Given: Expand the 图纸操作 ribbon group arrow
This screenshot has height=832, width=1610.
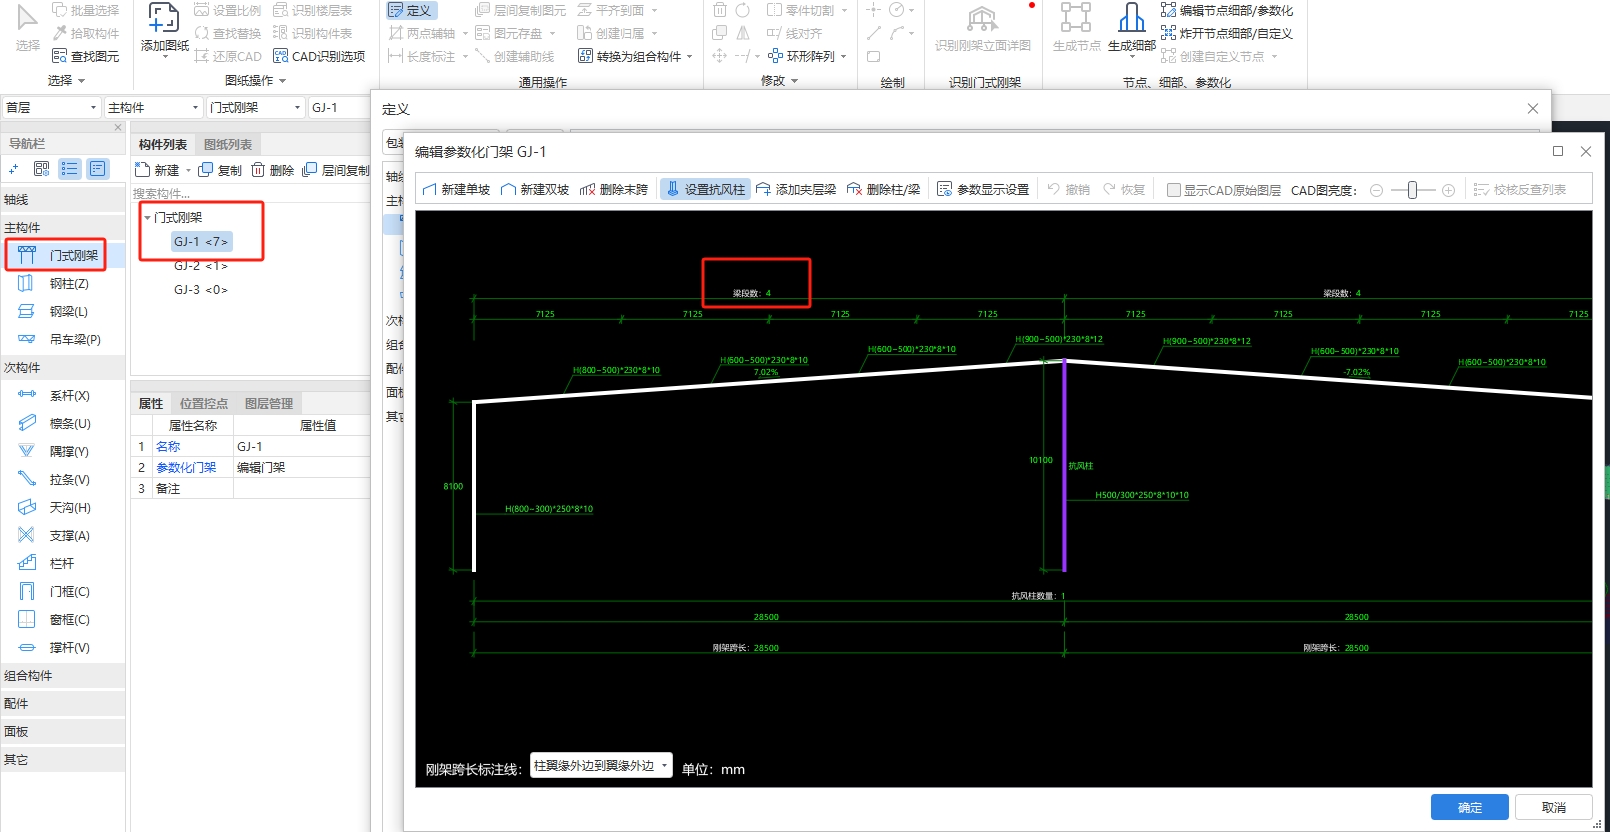Looking at the screenshot, I should pos(283,80).
